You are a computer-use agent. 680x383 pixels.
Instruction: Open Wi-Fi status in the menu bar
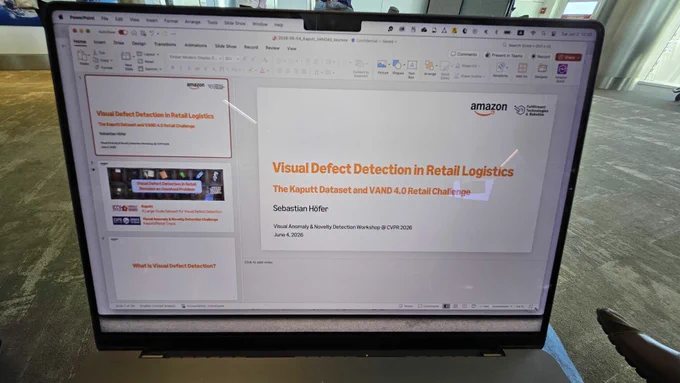click(x=533, y=33)
